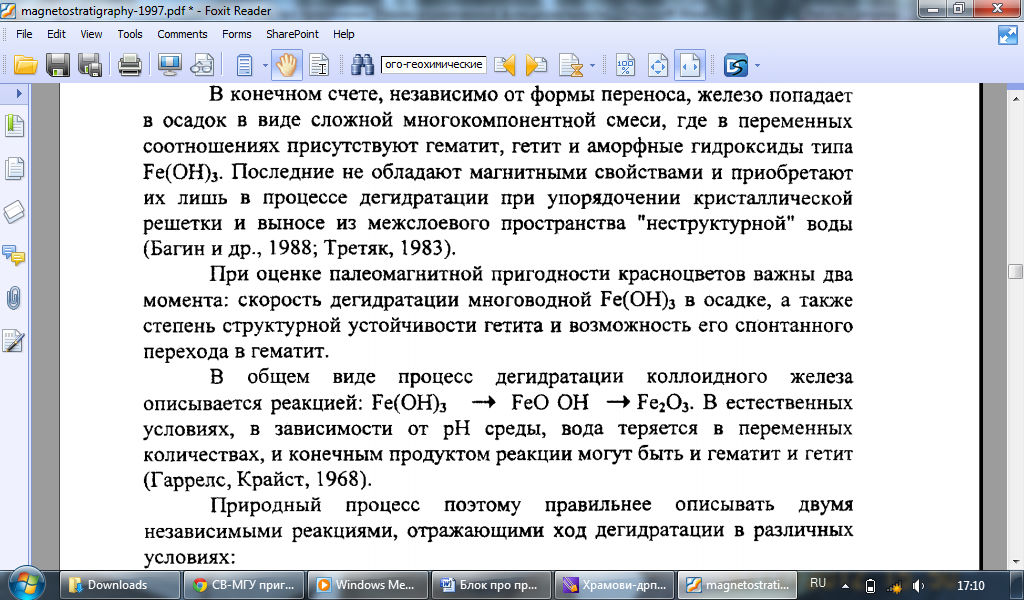
Task: Click the scroll down arrow
Action: tap(1016, 561)
